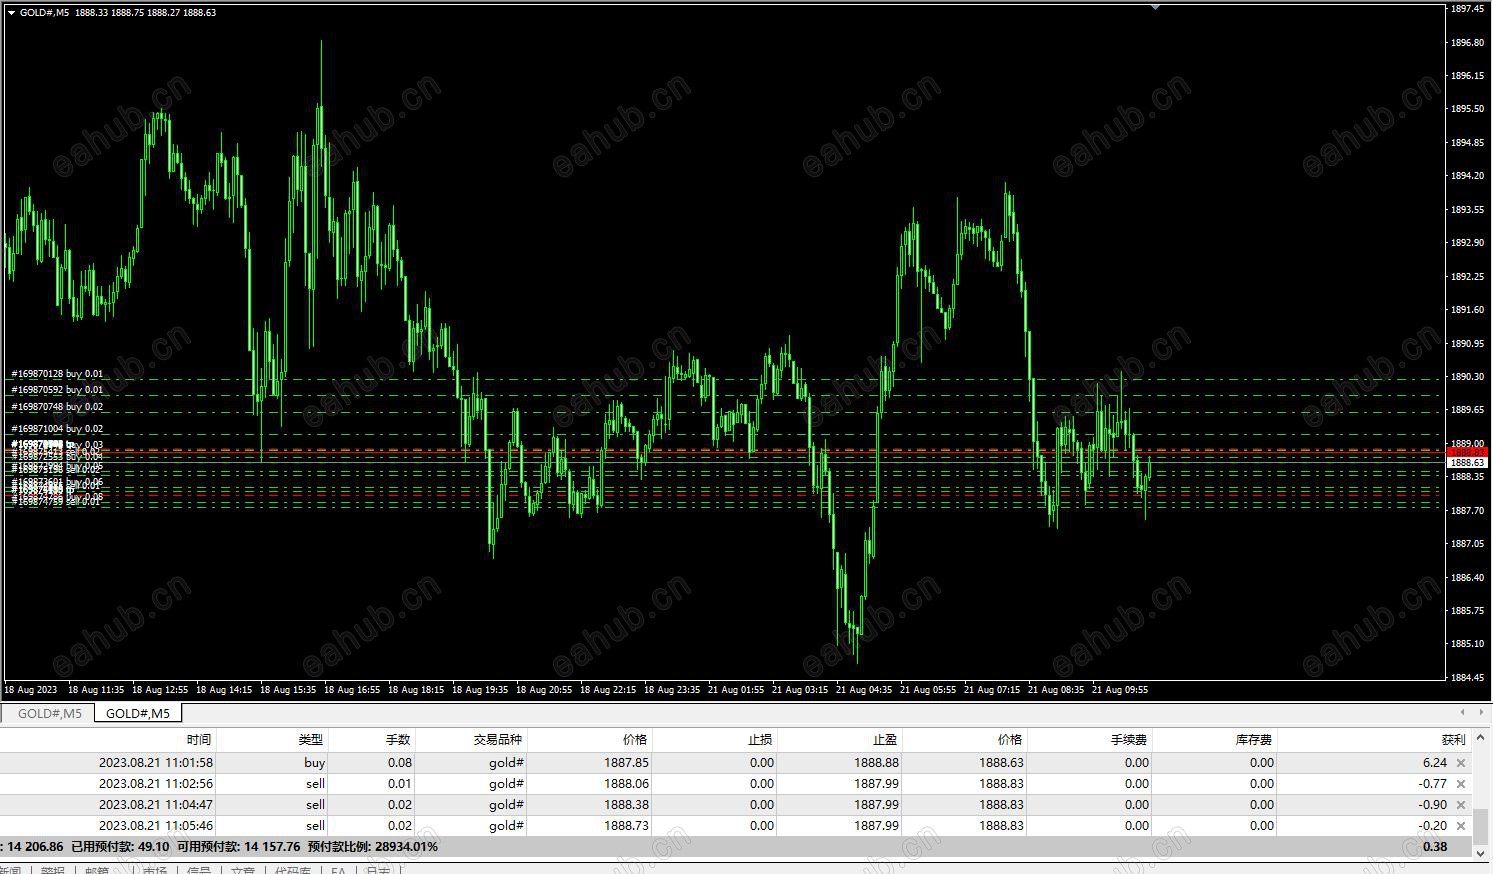Sort orders by the 止损 column header
1493x874 pixels.
(760, 740)
